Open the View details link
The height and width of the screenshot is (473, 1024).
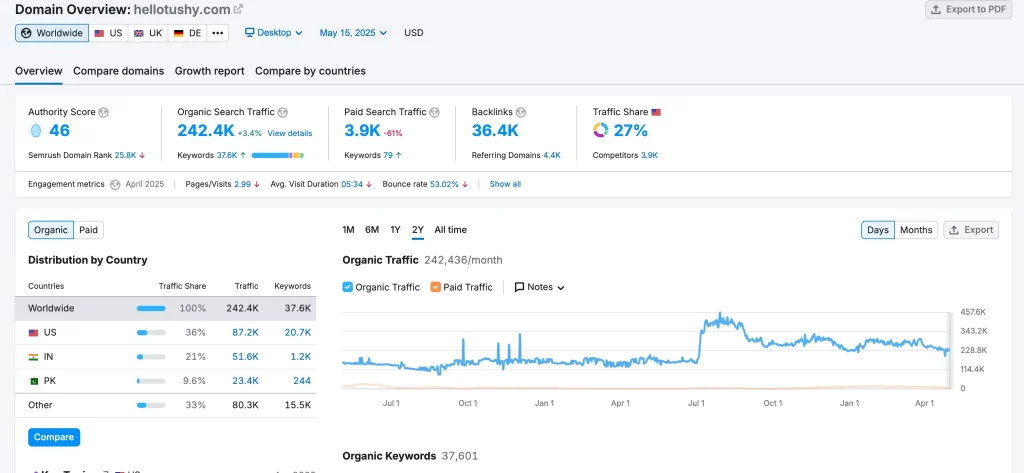[289, 133]
